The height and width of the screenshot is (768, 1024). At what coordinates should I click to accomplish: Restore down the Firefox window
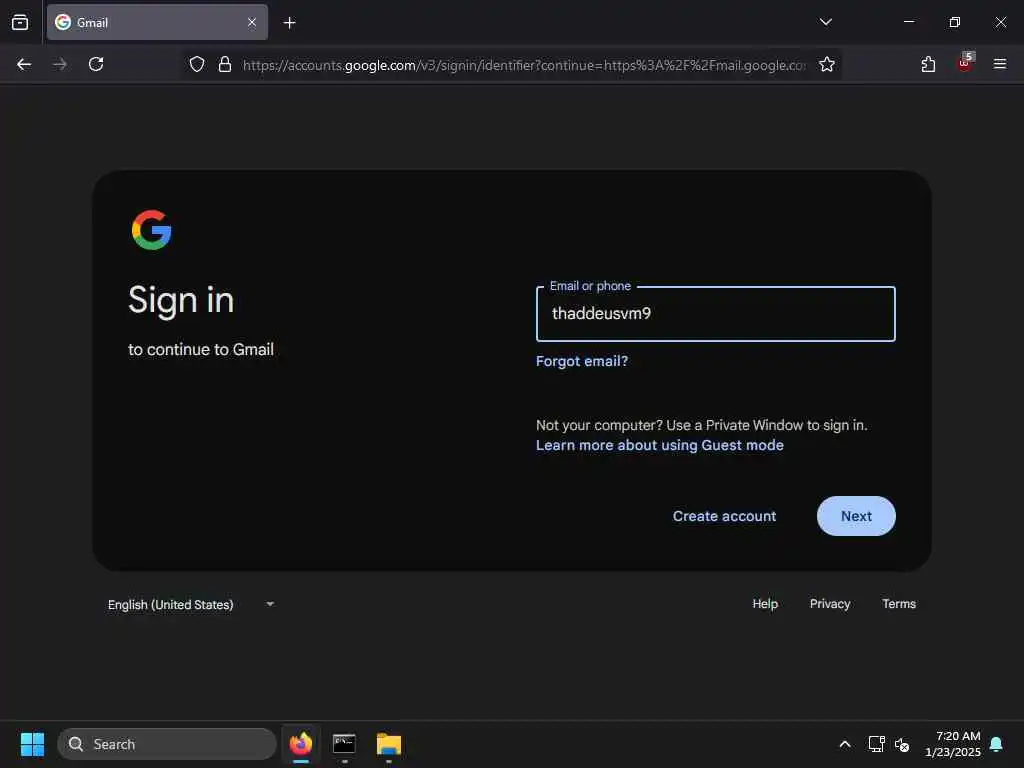point(954,22)
